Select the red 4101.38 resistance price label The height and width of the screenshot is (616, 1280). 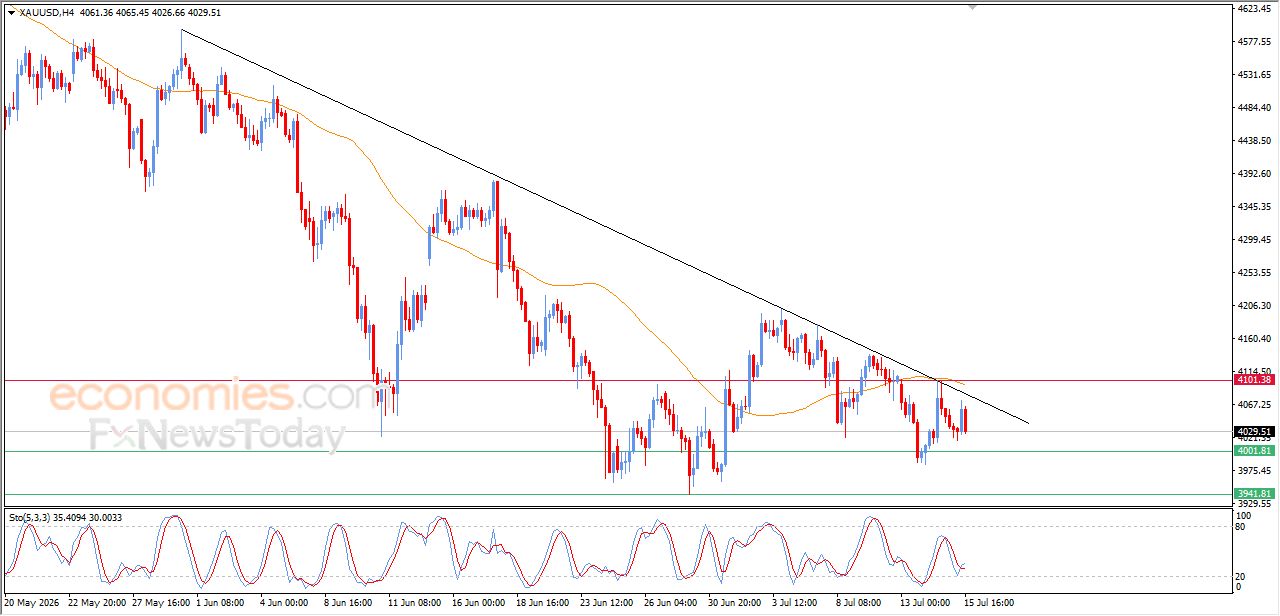pyautogui.click(x=1254, y=380)
